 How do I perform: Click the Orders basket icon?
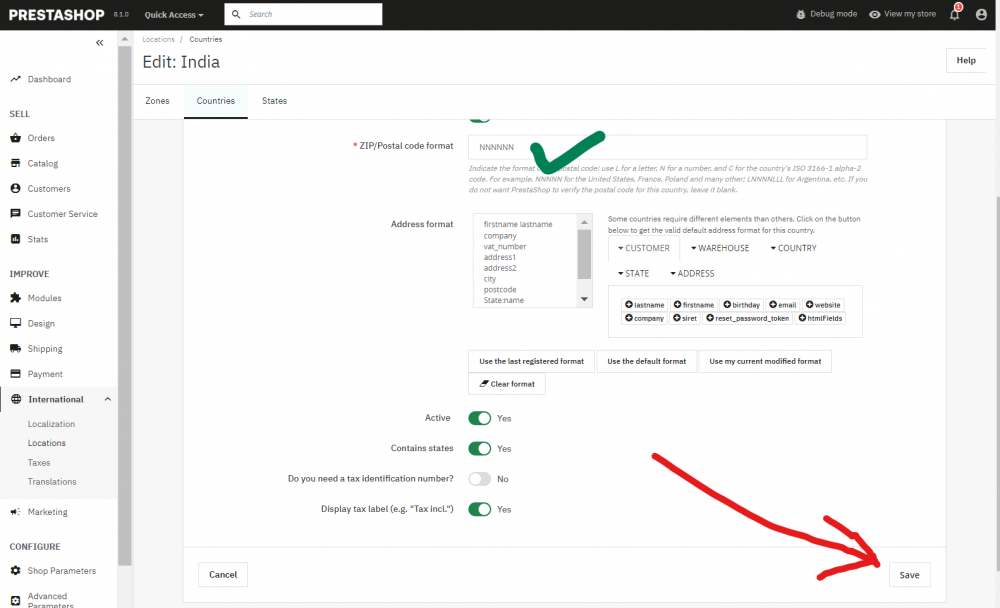15,138
